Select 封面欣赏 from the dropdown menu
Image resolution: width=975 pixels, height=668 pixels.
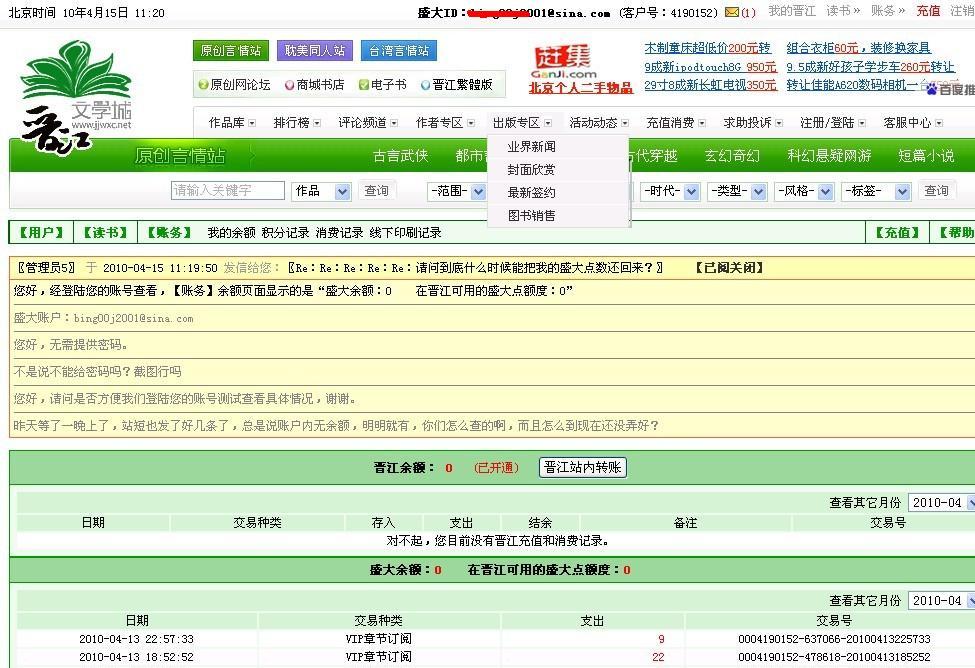point(531,169)
